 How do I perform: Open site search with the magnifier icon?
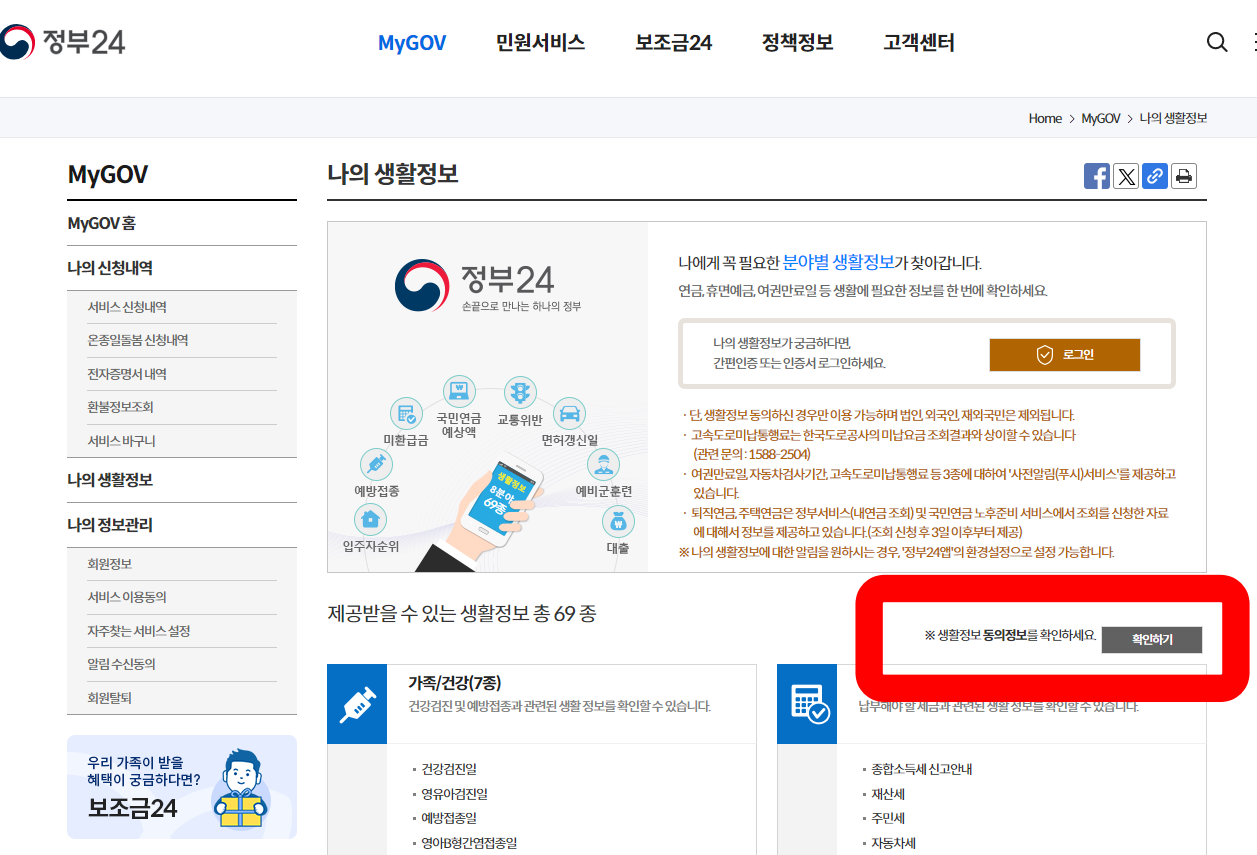coord(1217,42)
